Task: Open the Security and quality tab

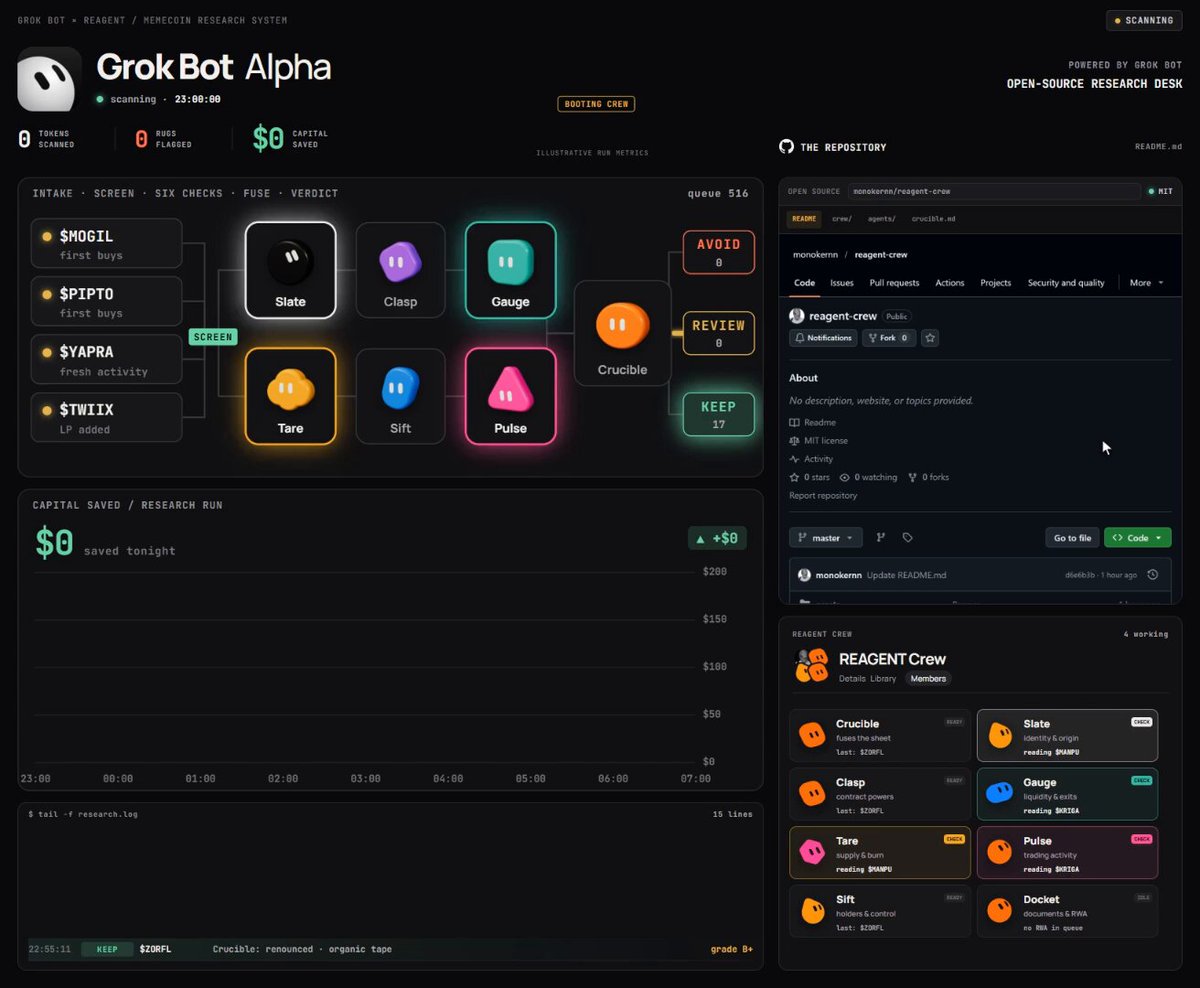Action: (1066, 283)
